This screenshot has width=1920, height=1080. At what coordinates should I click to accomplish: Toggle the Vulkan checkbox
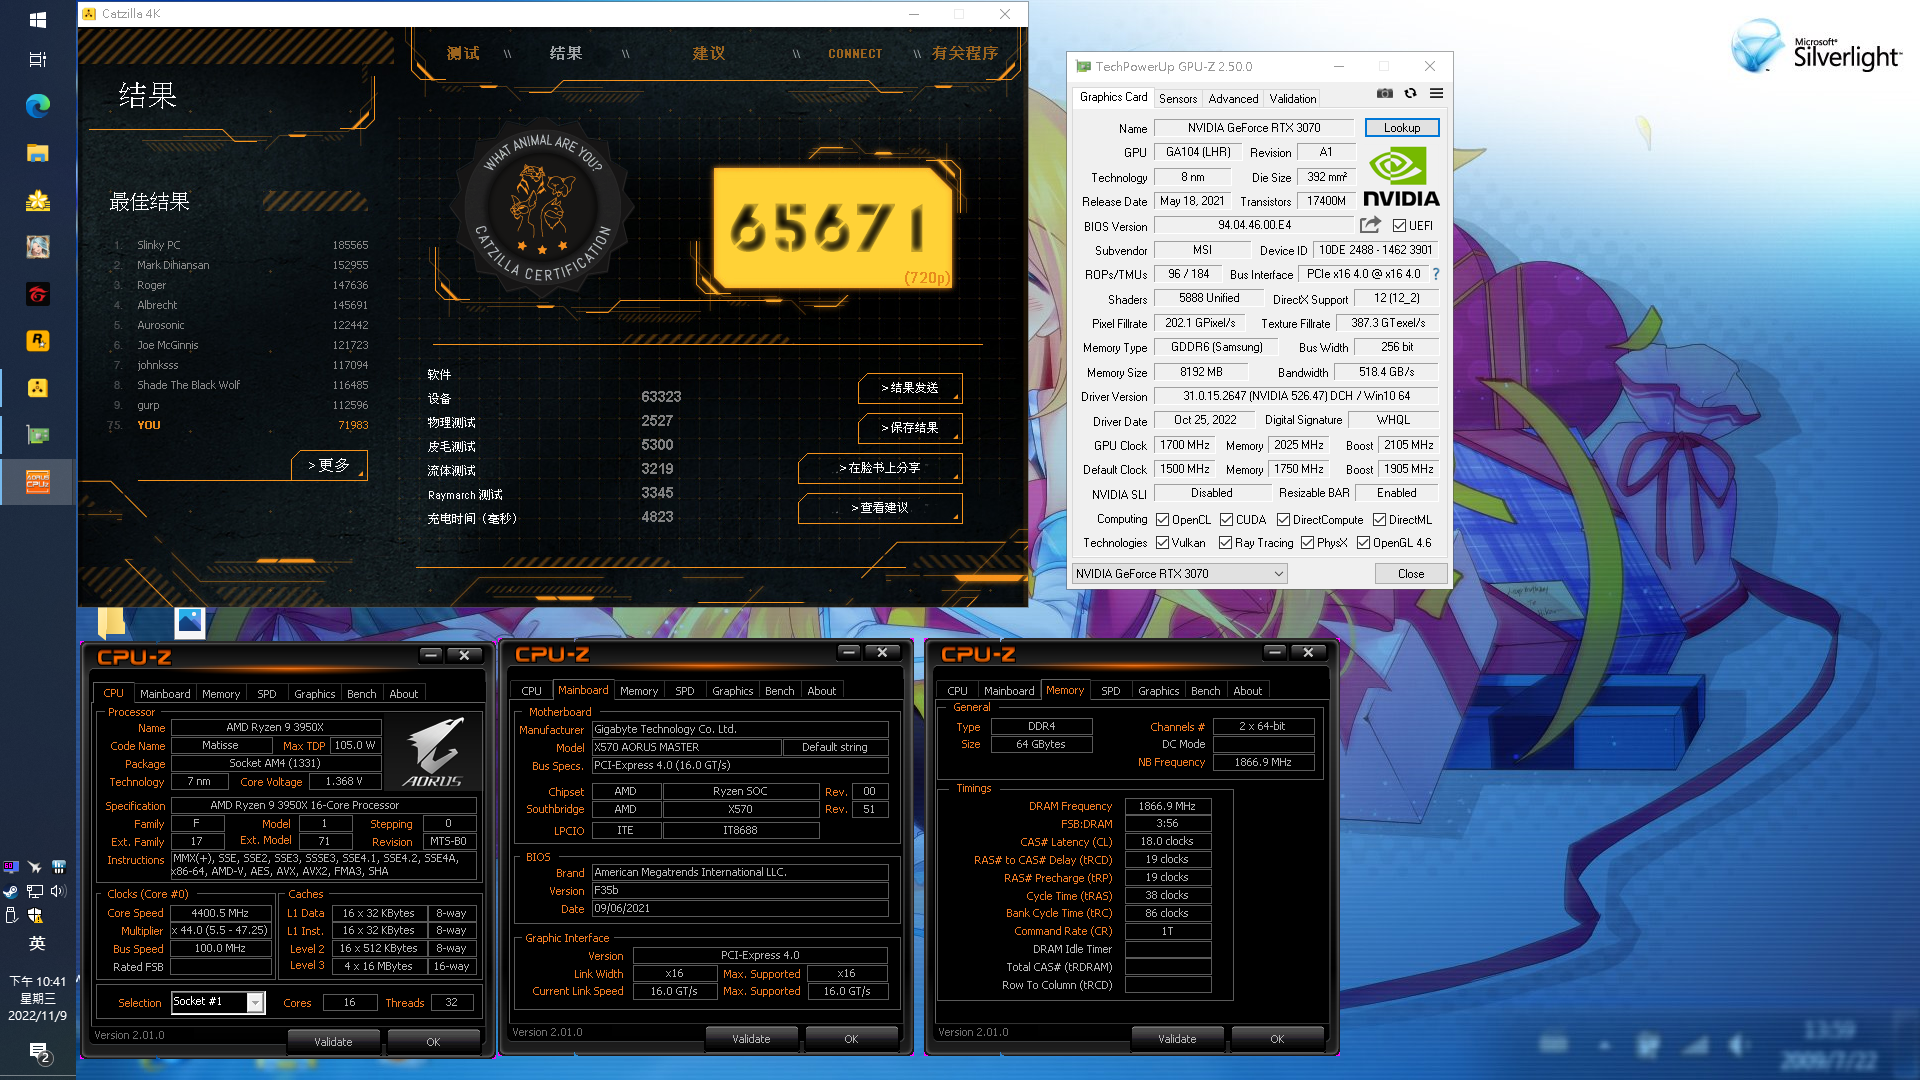(x=1162, y=543)
